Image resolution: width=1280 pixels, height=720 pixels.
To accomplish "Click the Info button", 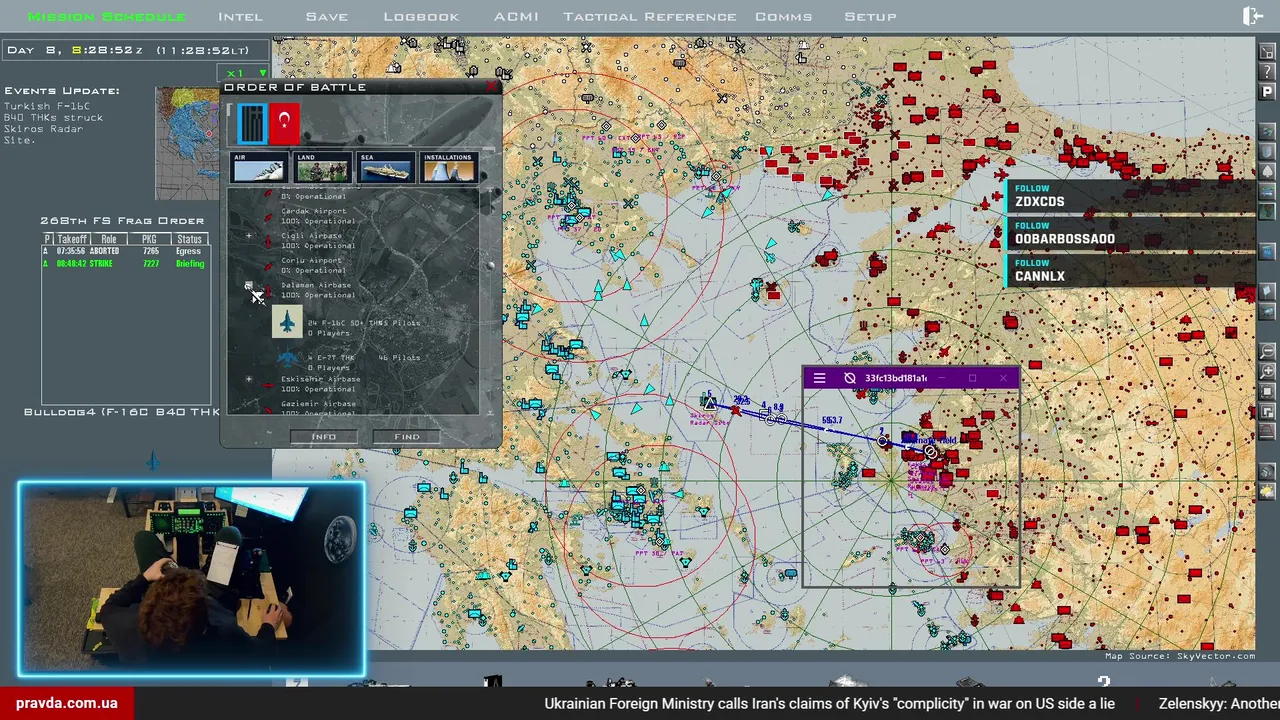I will pyautogui.click(x=323, y=437).
